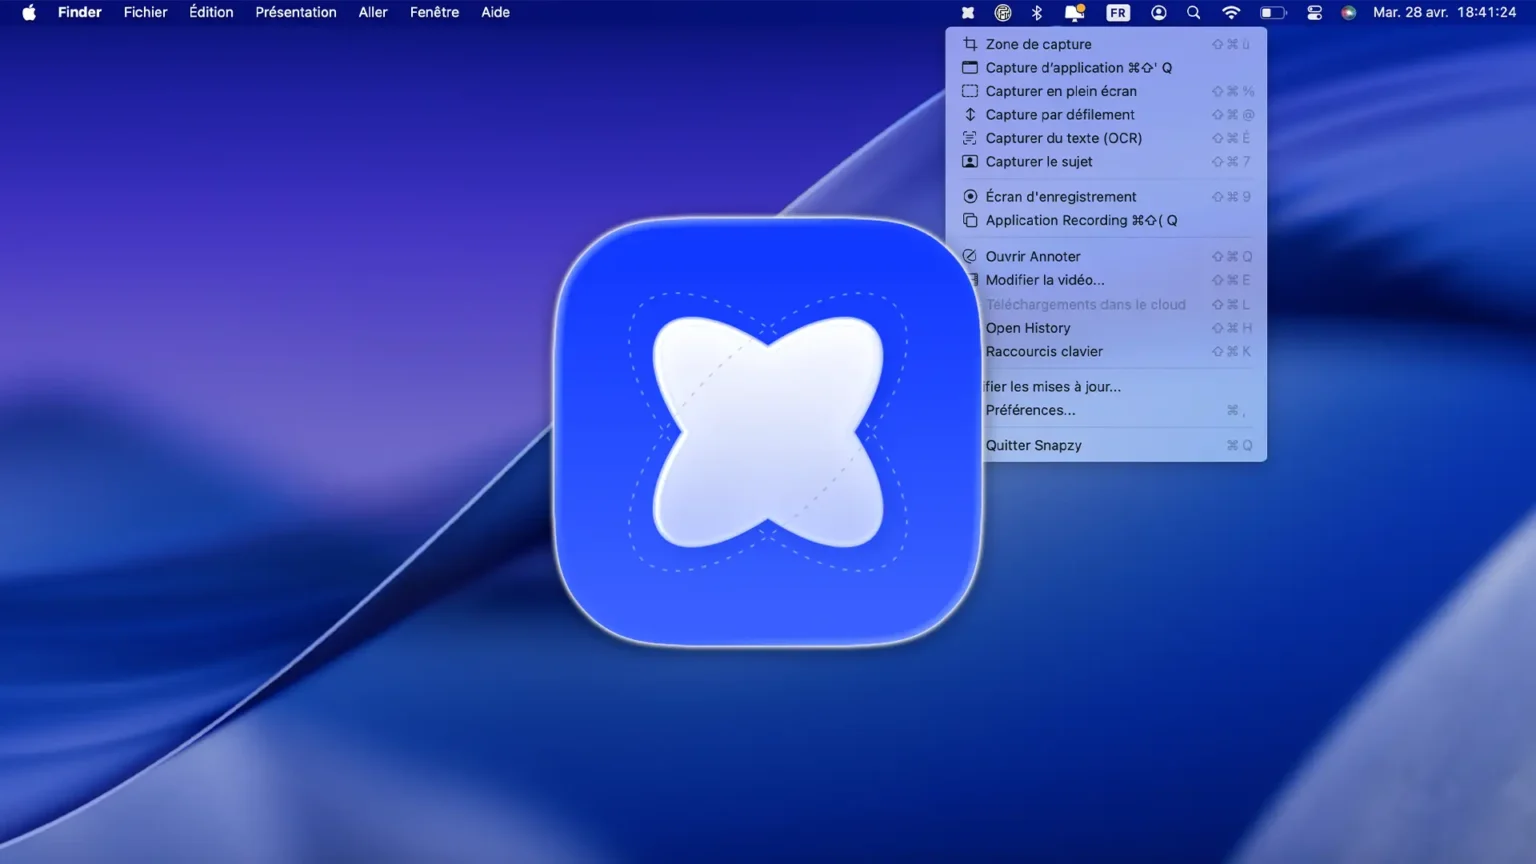Select Capturer du texte (OCR)
Screen dimensions: 1536x864
1106,138
